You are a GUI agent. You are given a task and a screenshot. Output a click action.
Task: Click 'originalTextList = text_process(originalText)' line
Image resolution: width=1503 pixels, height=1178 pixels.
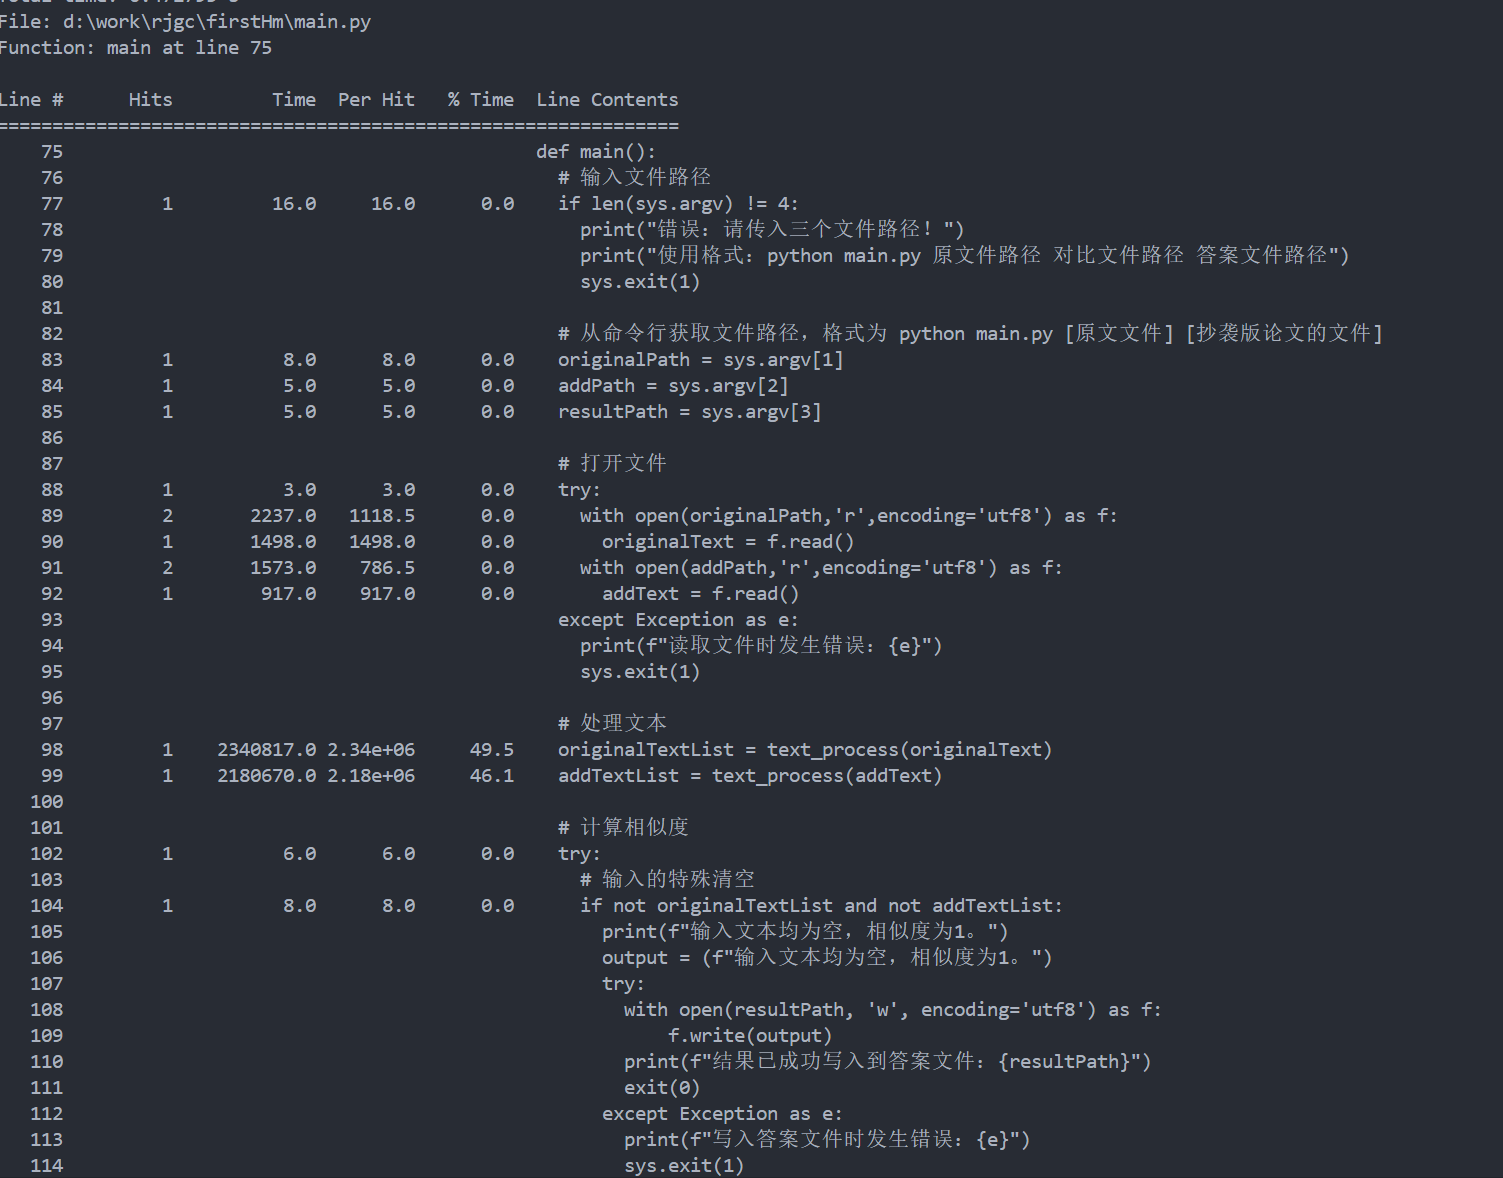point(805,750)
